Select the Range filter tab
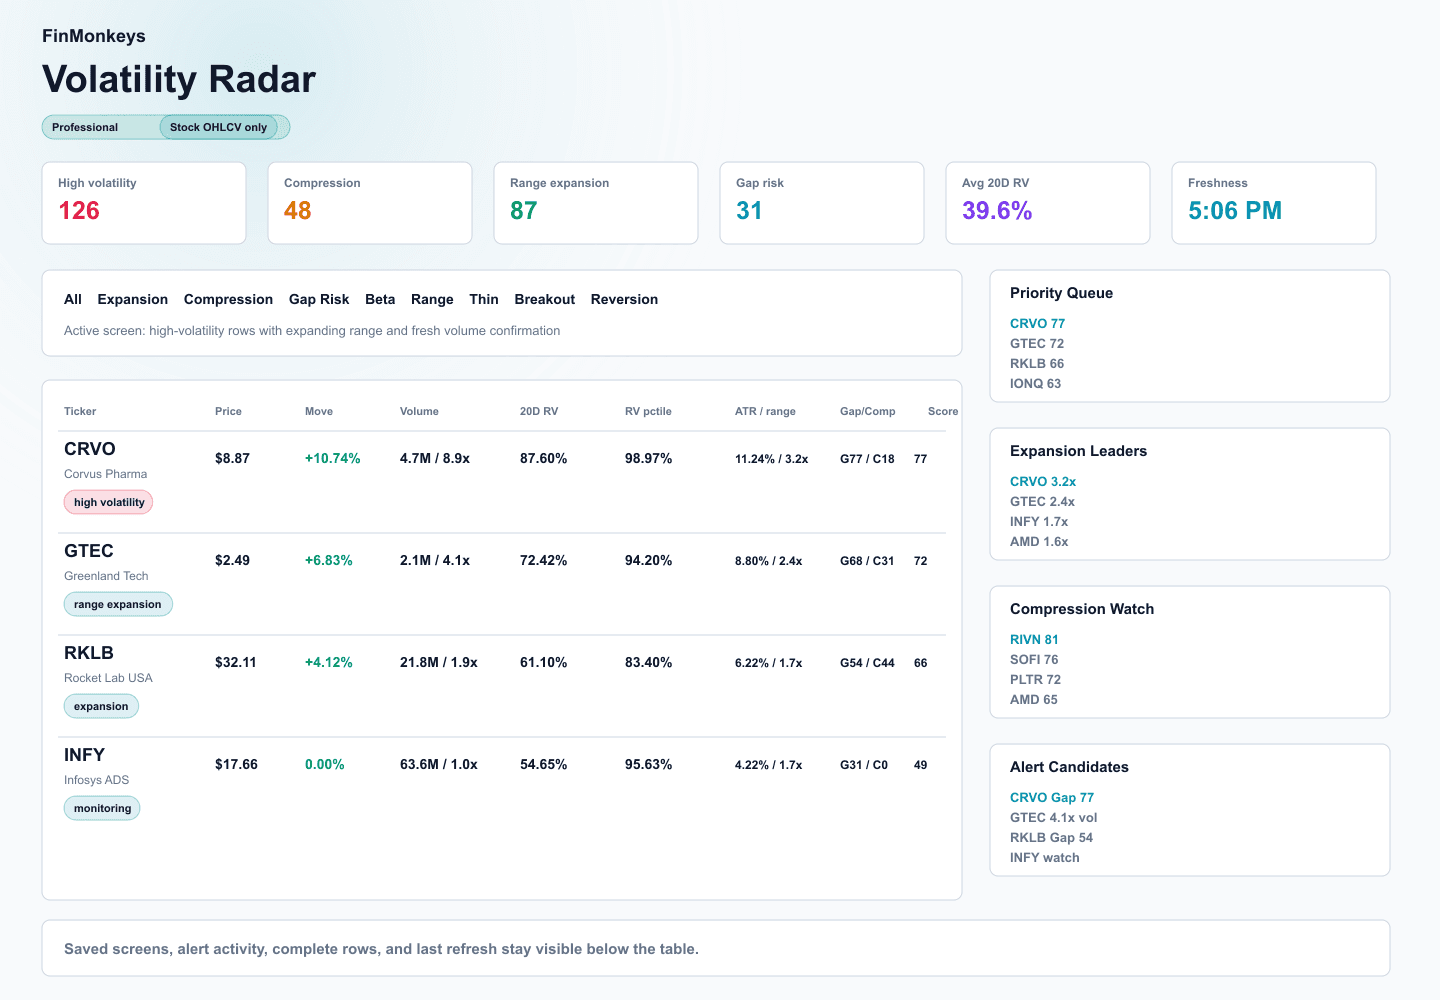The width and height of the screenshot is (1440, 1000). [x=432, y=299]
